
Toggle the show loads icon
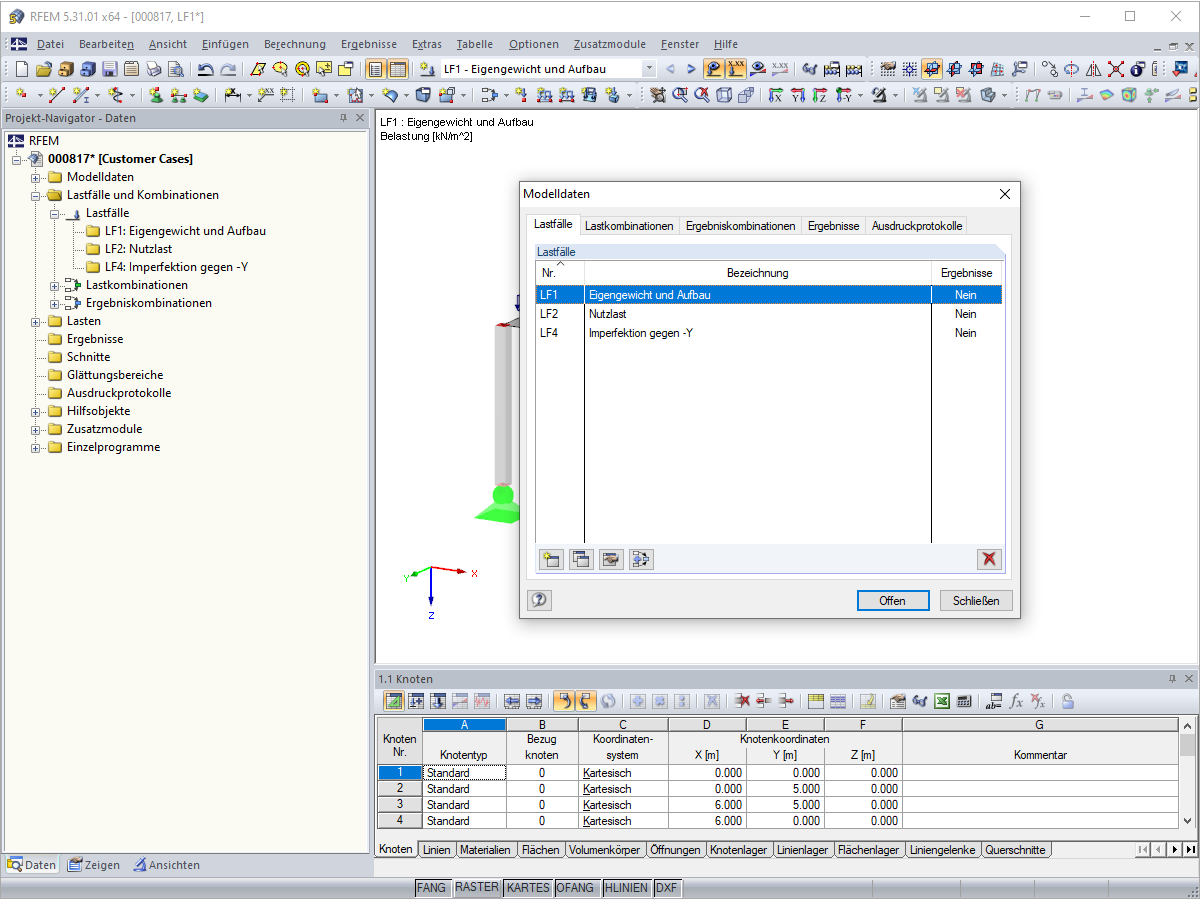tap(714, 69)
